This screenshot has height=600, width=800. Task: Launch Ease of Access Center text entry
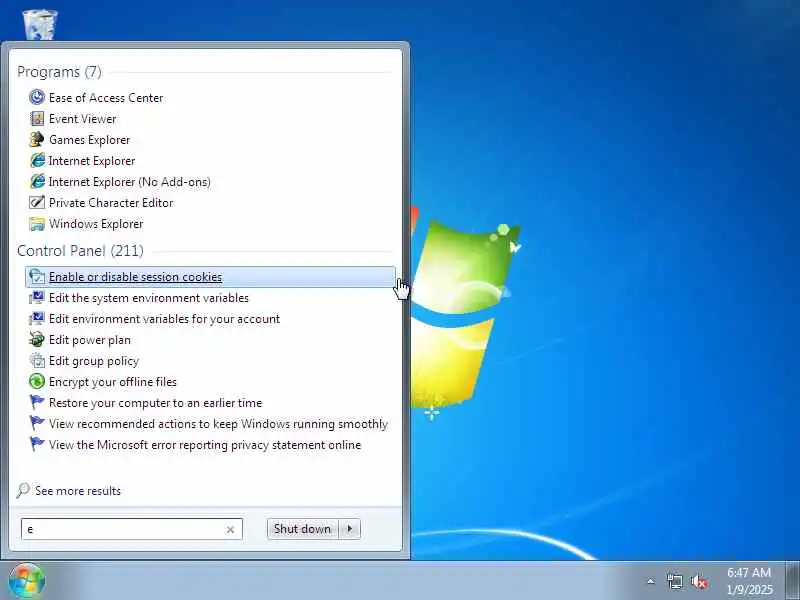106,97
